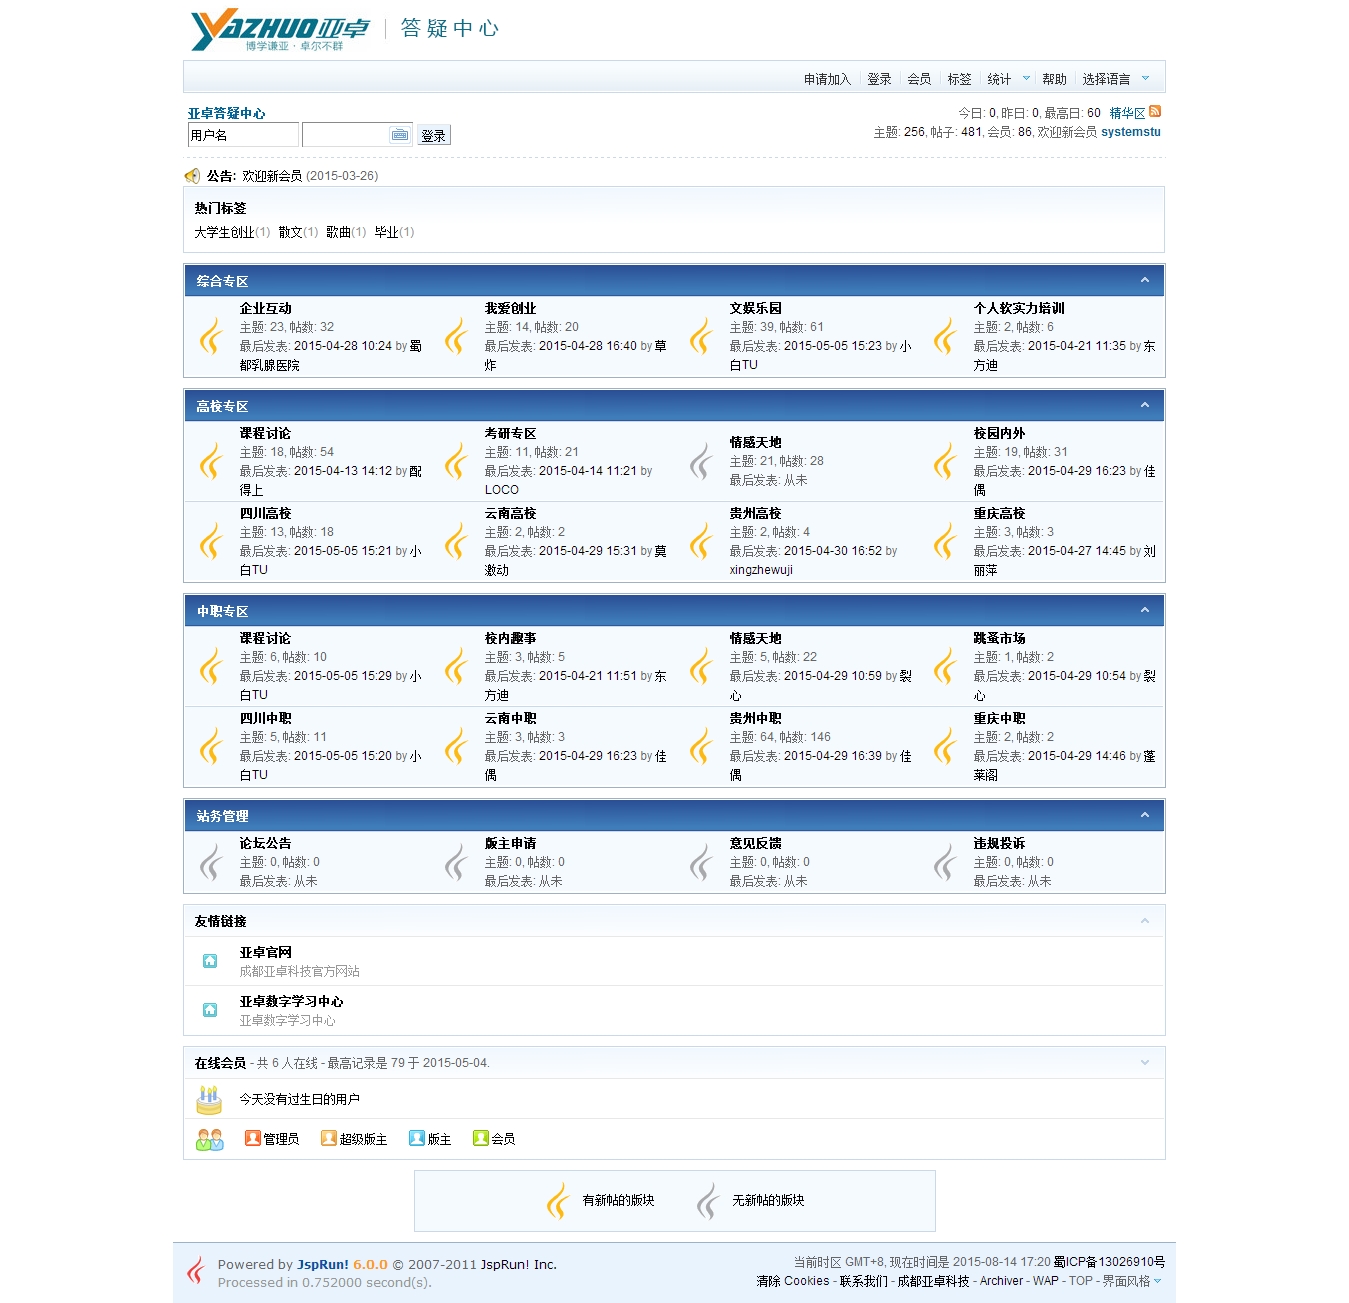
Task: Open the 亚卓答疑中心 breadcrumb link
Action: [x=227, y=113]
